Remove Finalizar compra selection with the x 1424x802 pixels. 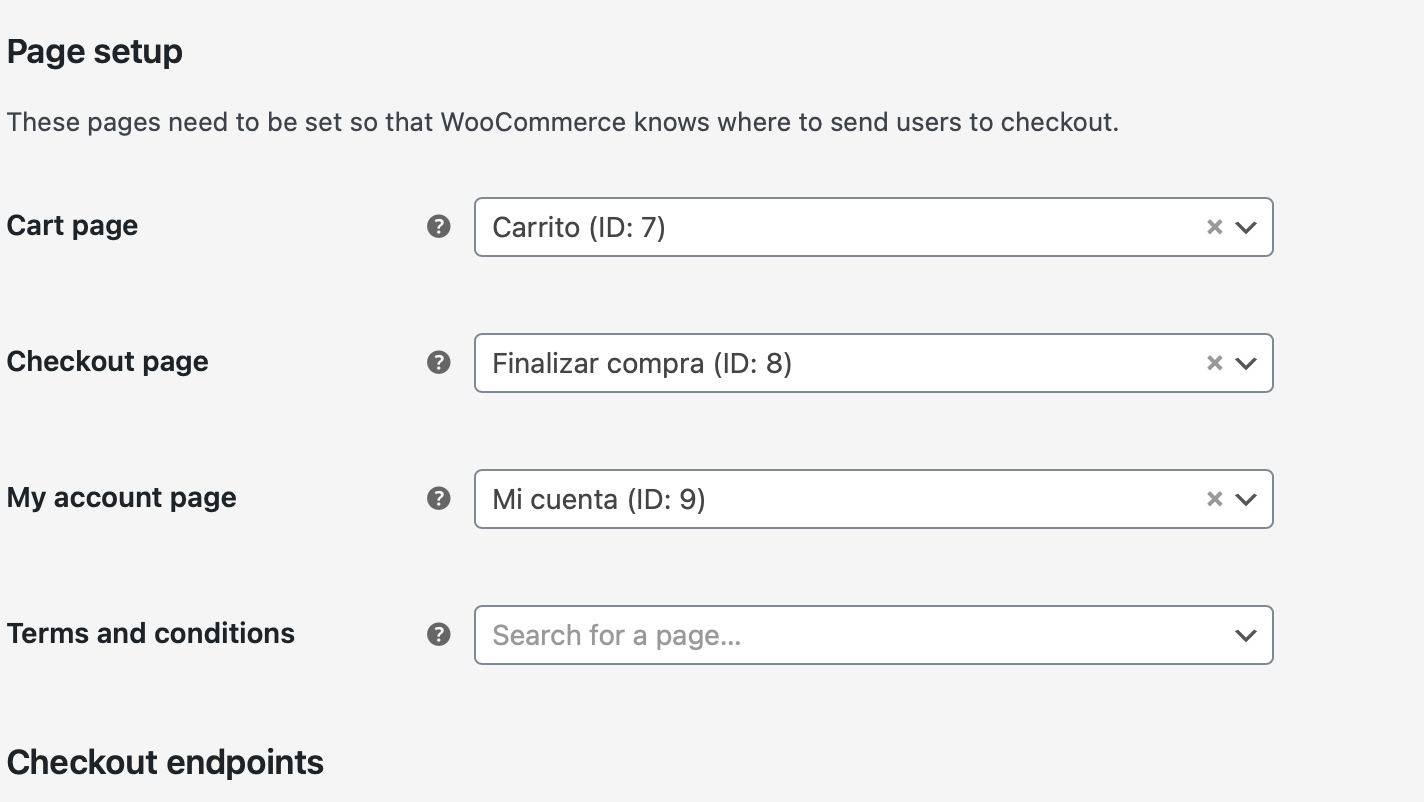pos(1214,363)
